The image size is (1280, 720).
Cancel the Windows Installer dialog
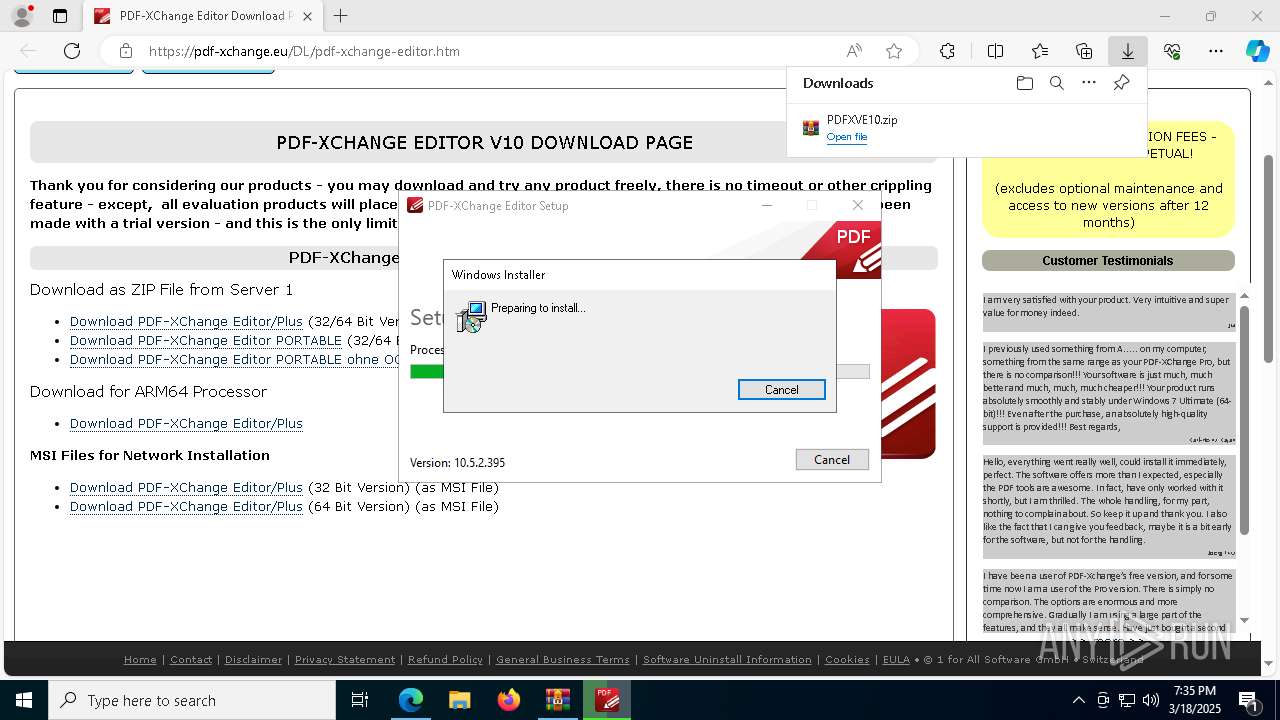tap(781, 390)
